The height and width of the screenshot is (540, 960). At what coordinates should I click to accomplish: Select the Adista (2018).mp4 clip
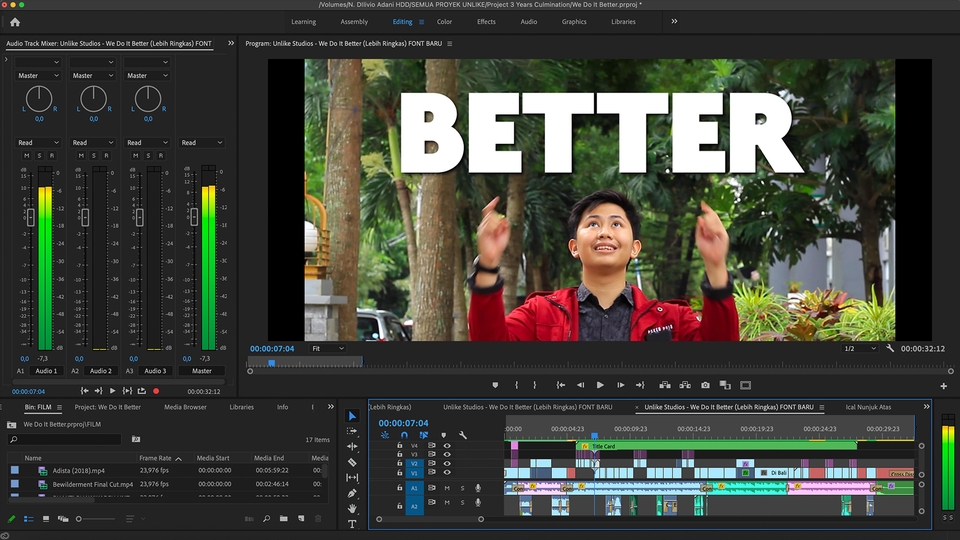click(x=79, y=470)
